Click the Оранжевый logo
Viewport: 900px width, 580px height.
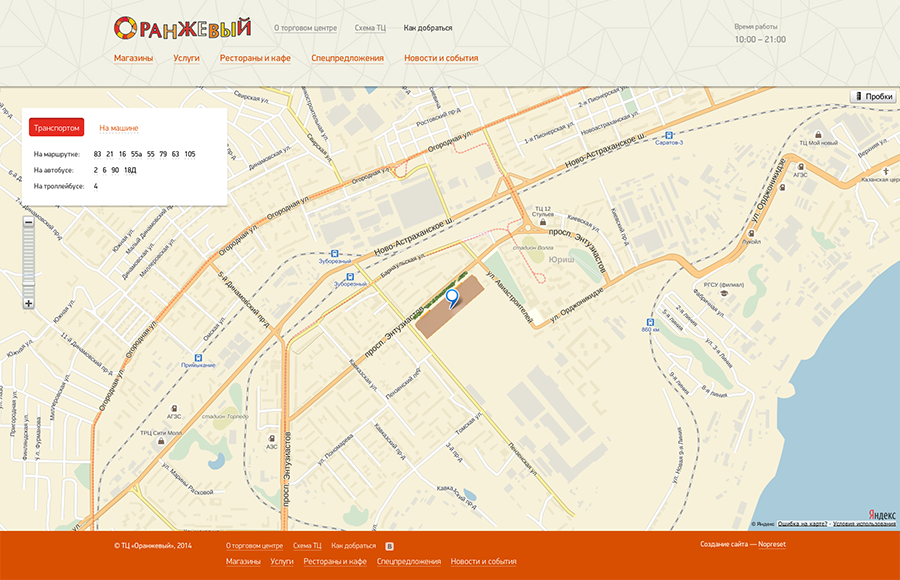click(182, 28)
